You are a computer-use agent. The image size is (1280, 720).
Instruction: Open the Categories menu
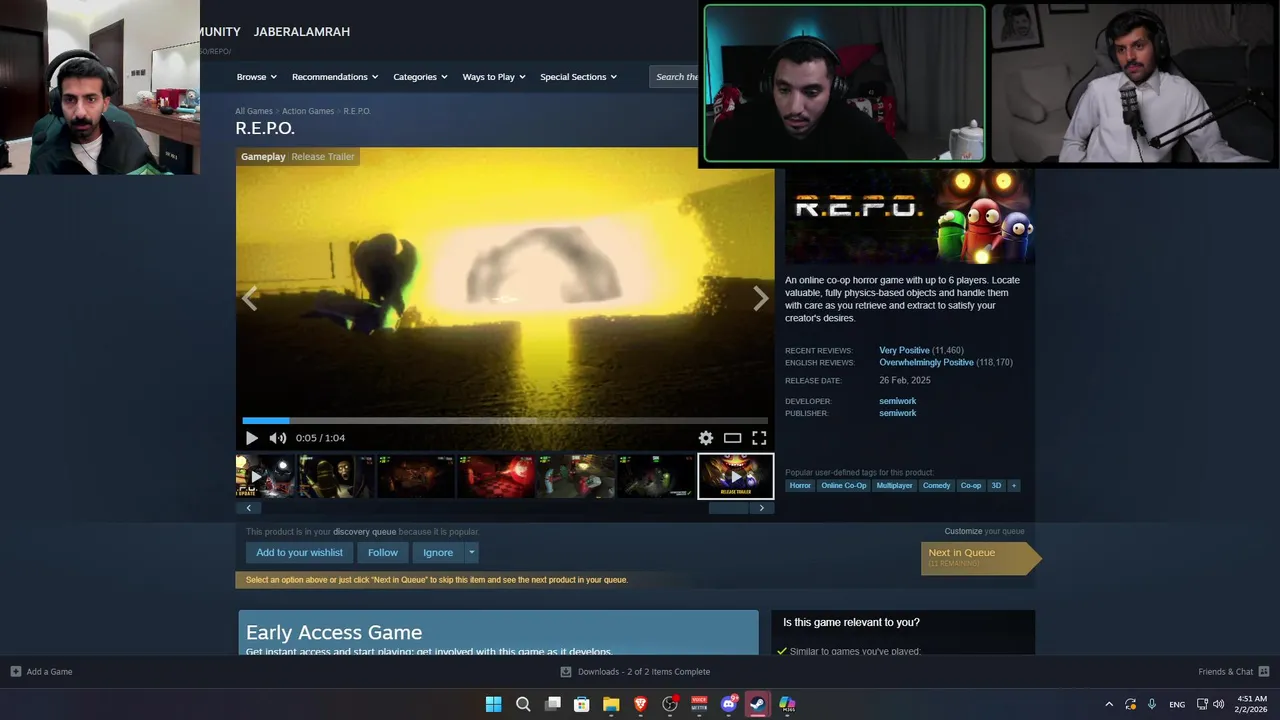pos(420,77)
